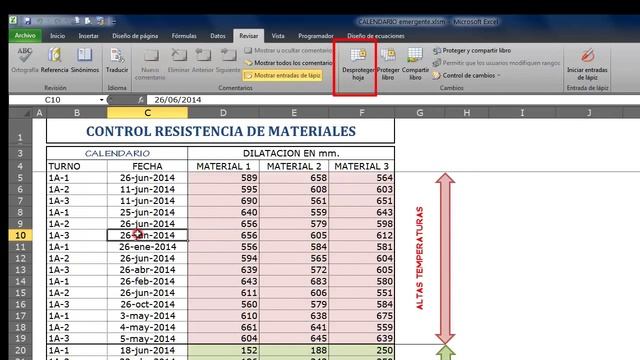Click cell with date 3-may-2014
Image resolution: width=640 pixels, height=360 pixels.
(147, 316)
